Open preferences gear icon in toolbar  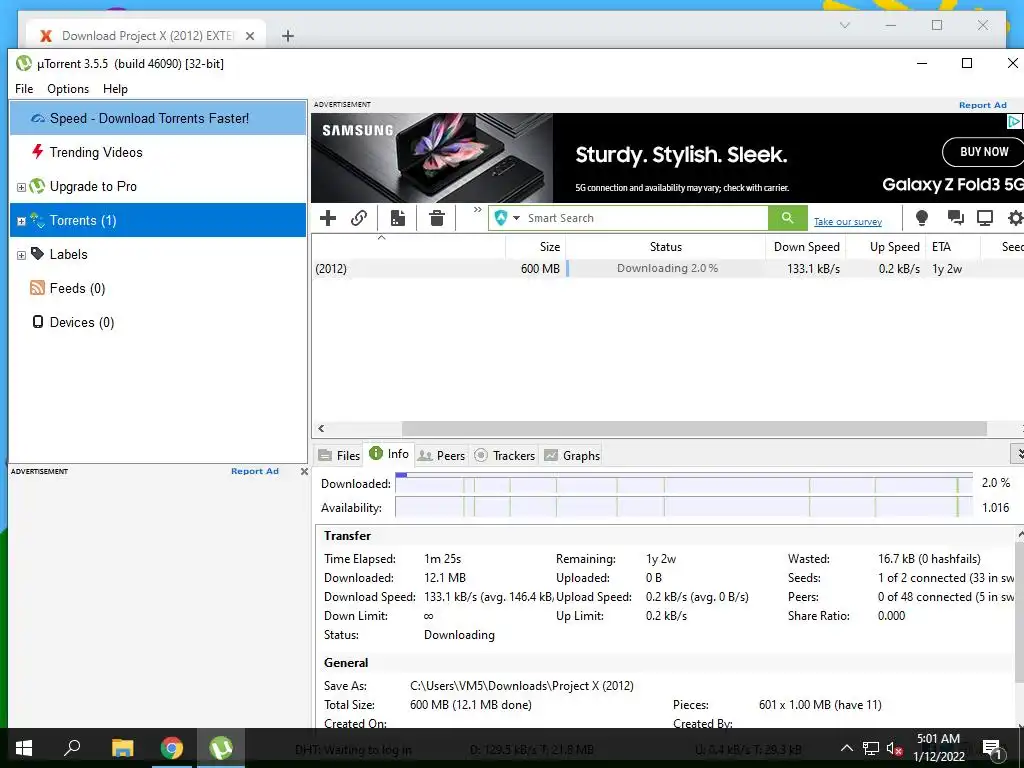(x=1016, y=218)
